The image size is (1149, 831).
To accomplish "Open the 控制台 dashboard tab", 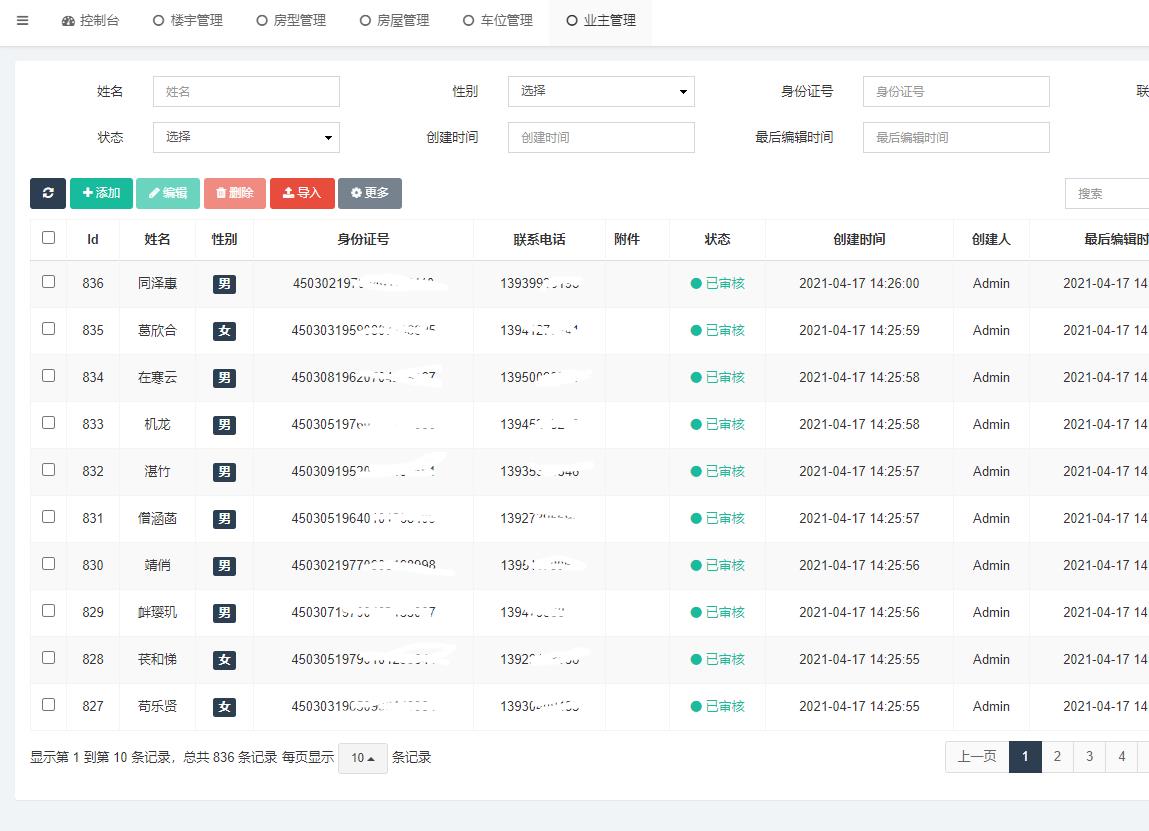I will point(90,20).
